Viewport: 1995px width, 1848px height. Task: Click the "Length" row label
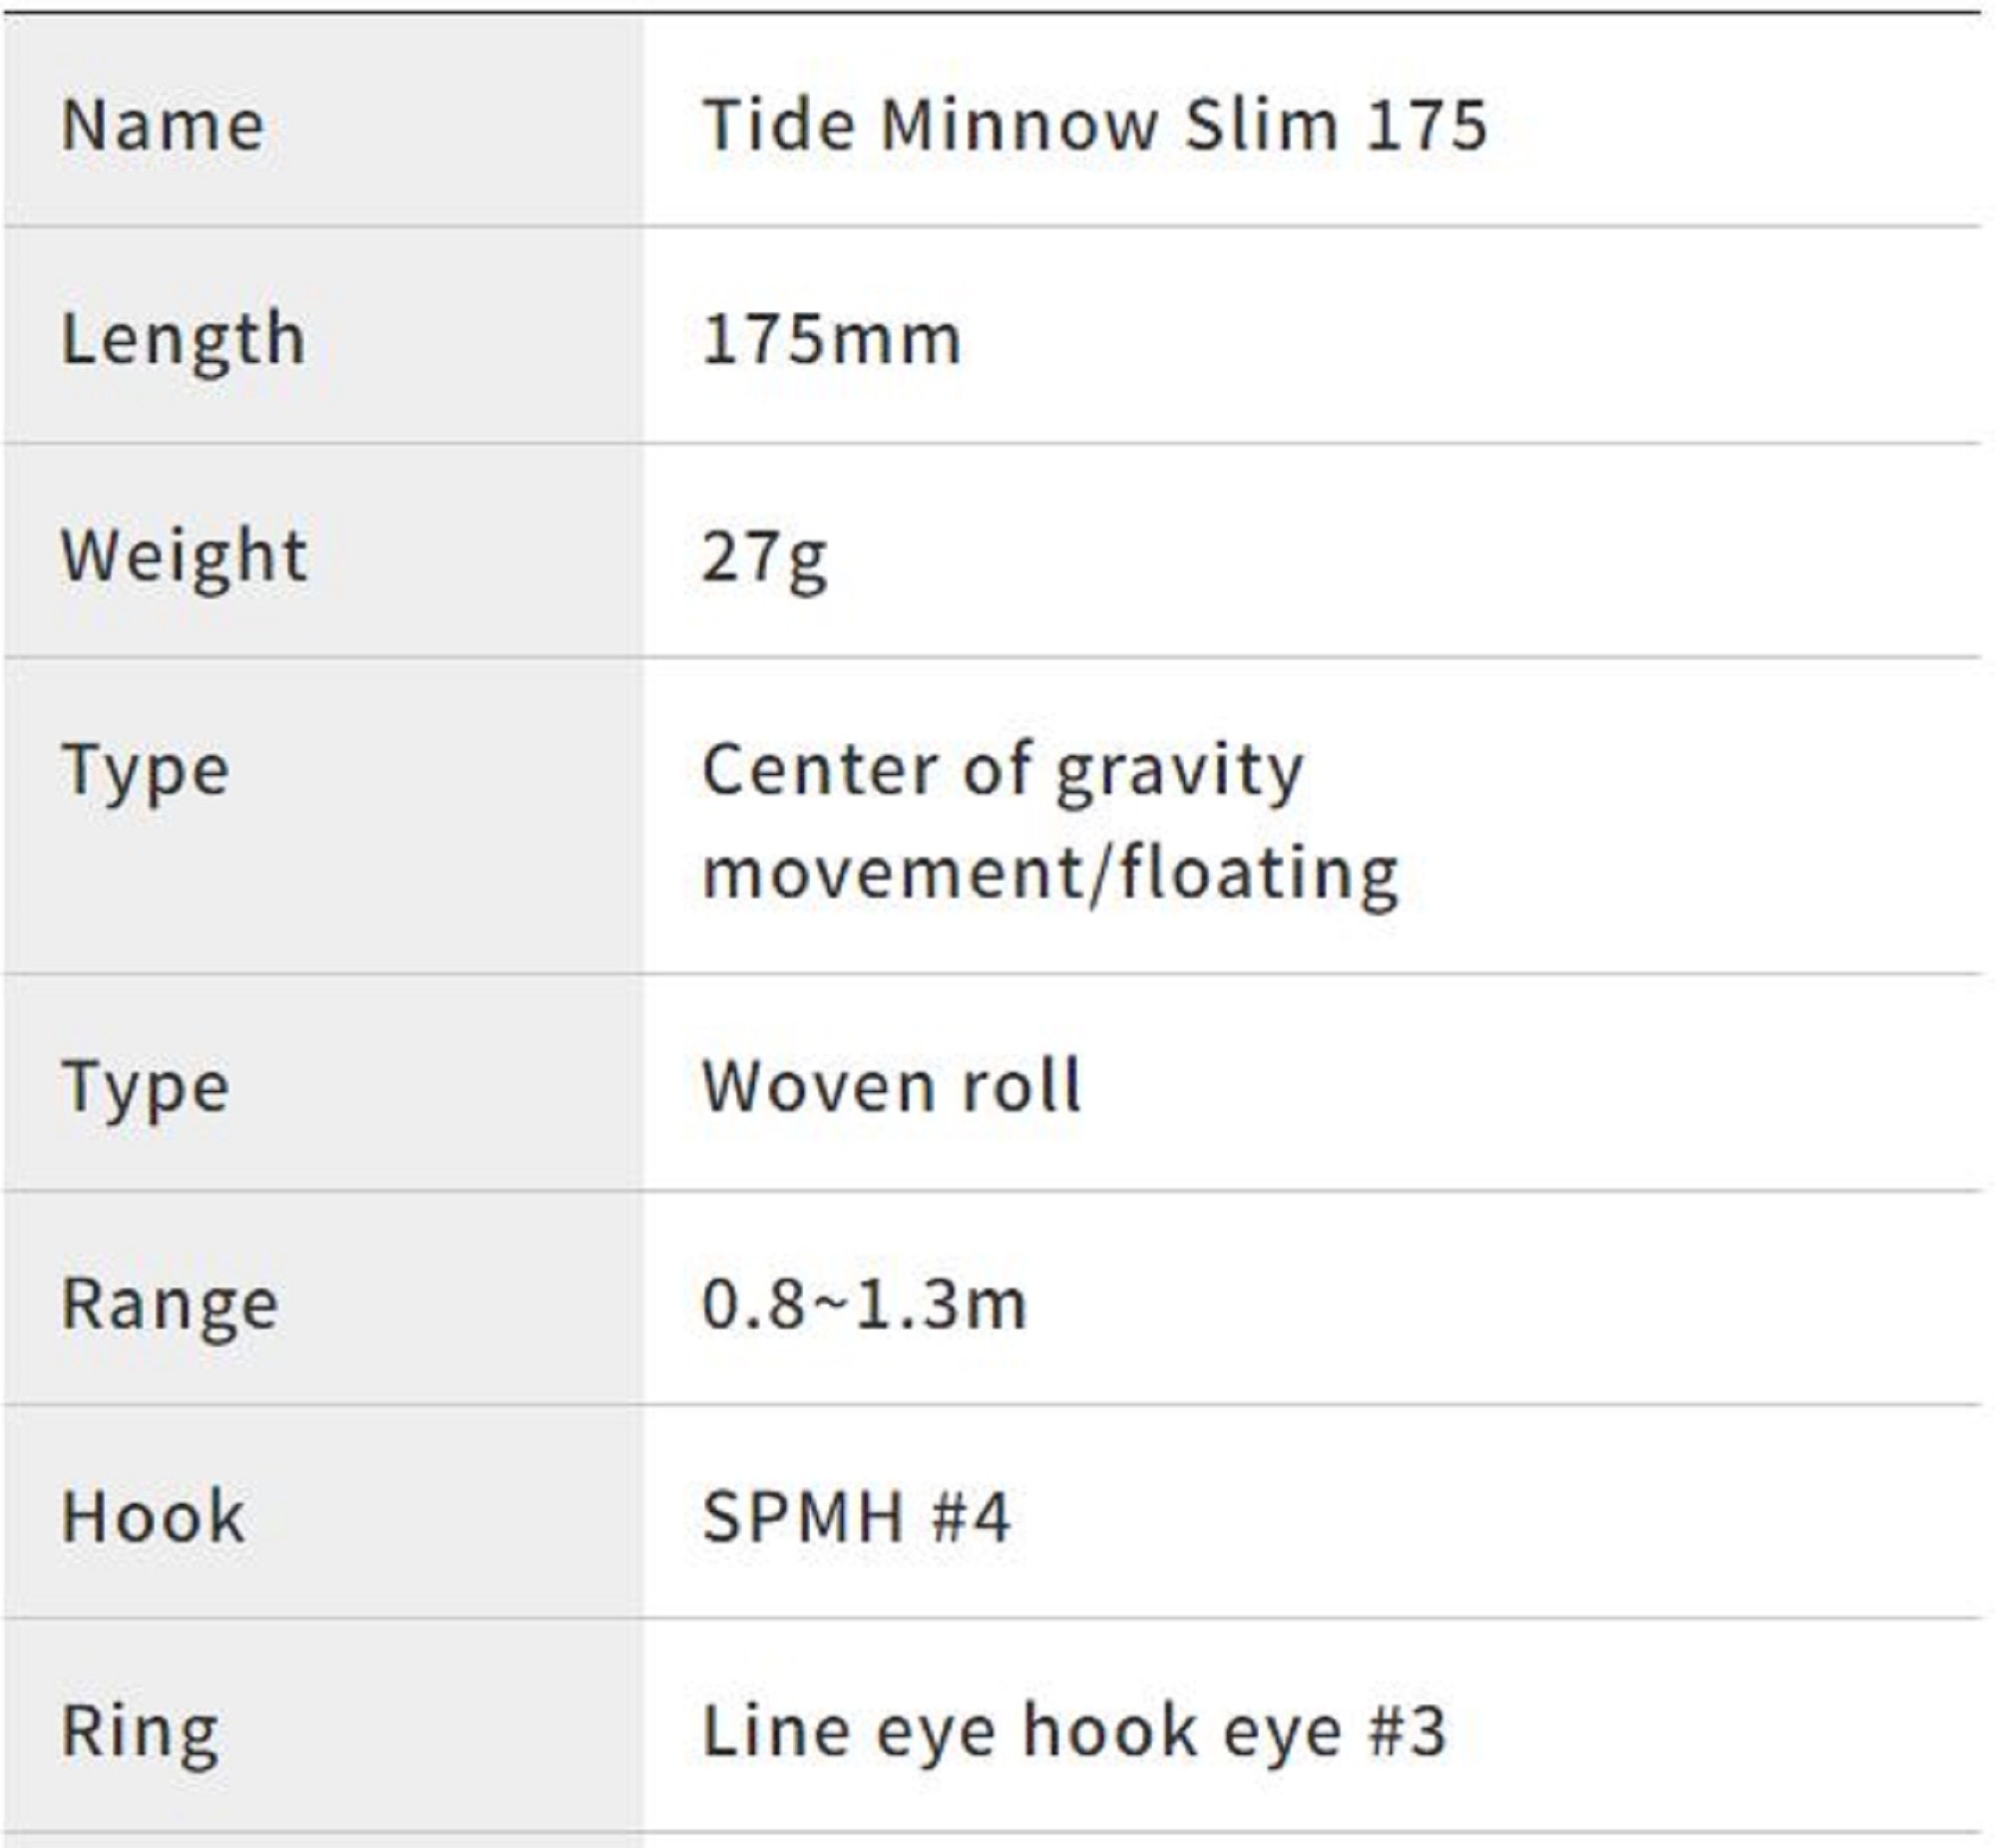click(183, 340)
